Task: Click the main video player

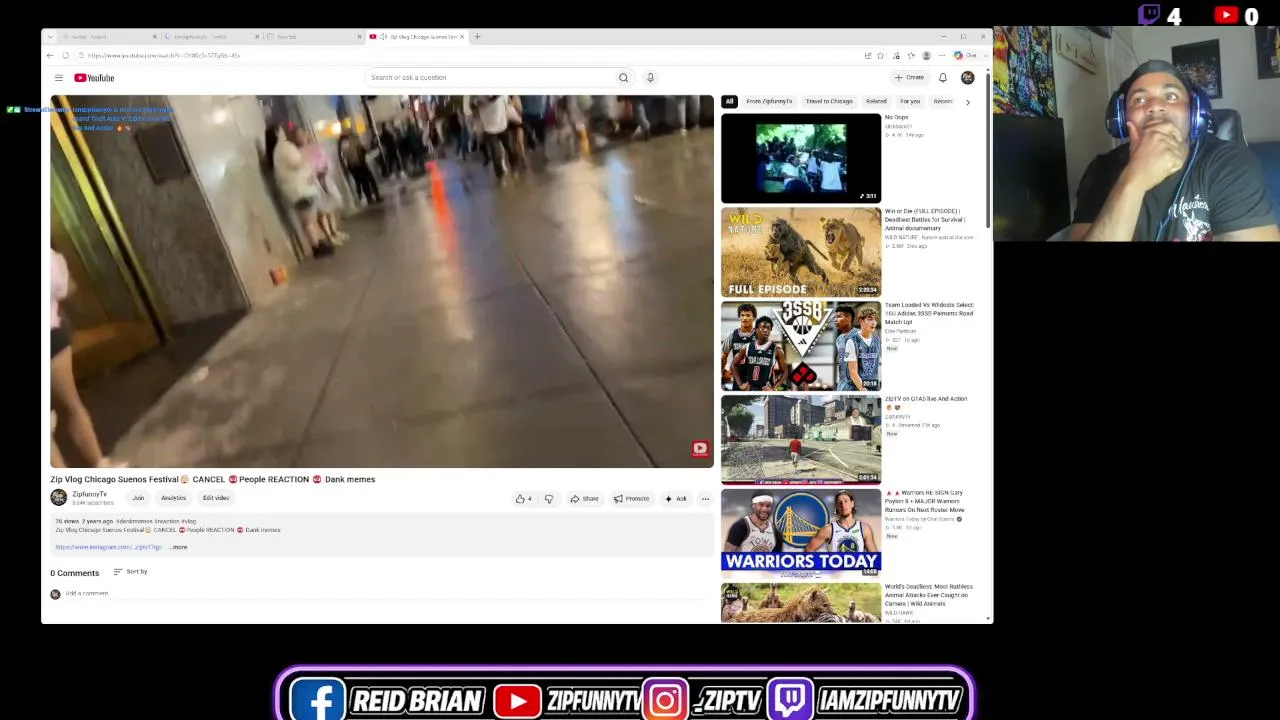Action: click(x=382, y=282)
